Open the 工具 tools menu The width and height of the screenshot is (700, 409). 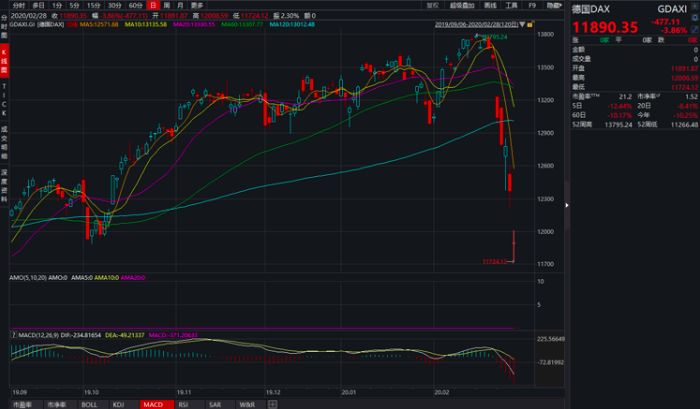[511, 5]
